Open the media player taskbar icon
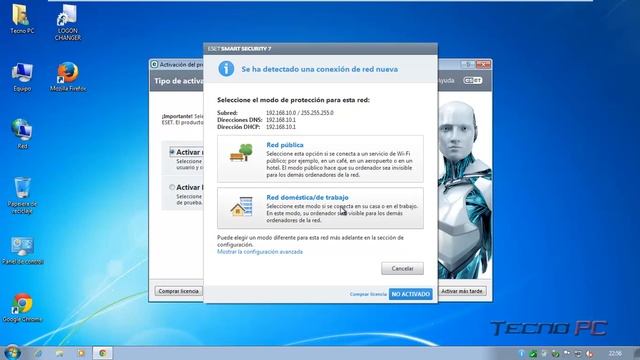Image resolution: width=640 pixels, height=360 pixels. pos(81,353)
